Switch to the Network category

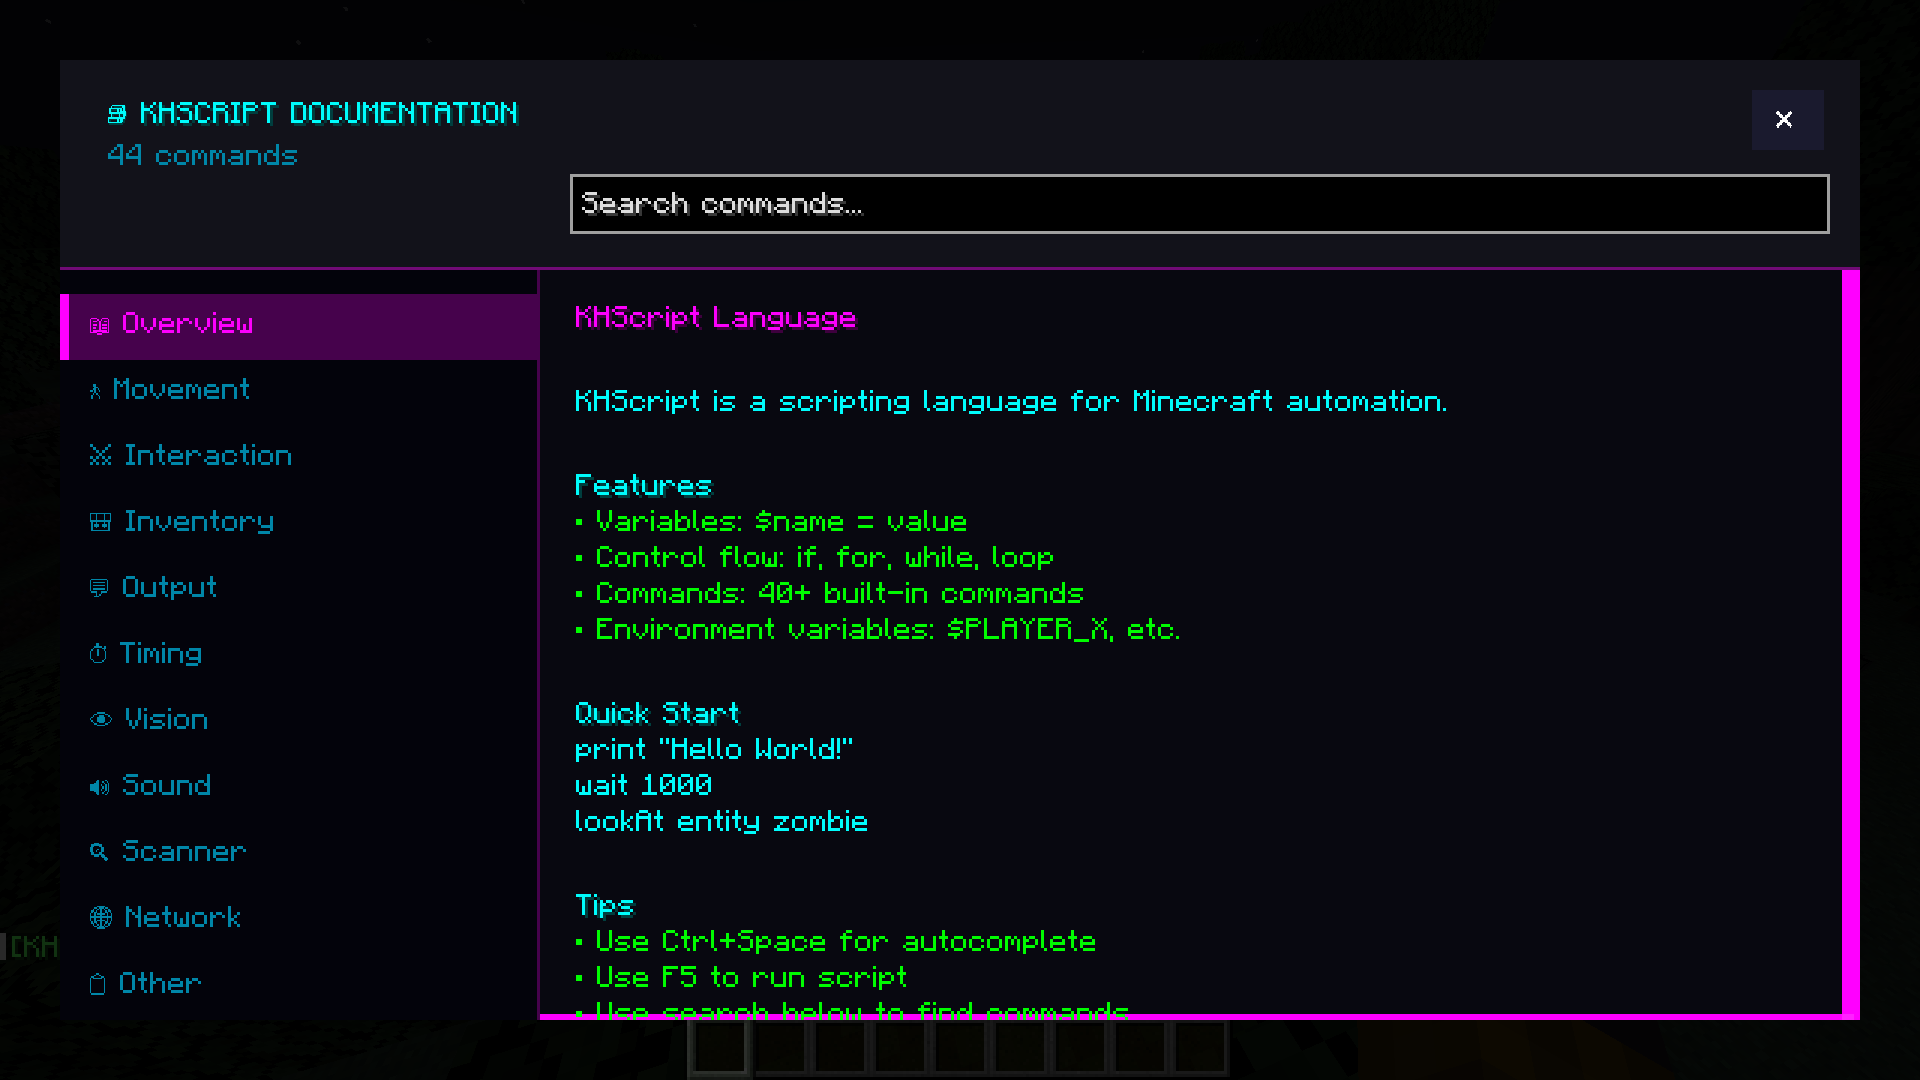[299, 919]
